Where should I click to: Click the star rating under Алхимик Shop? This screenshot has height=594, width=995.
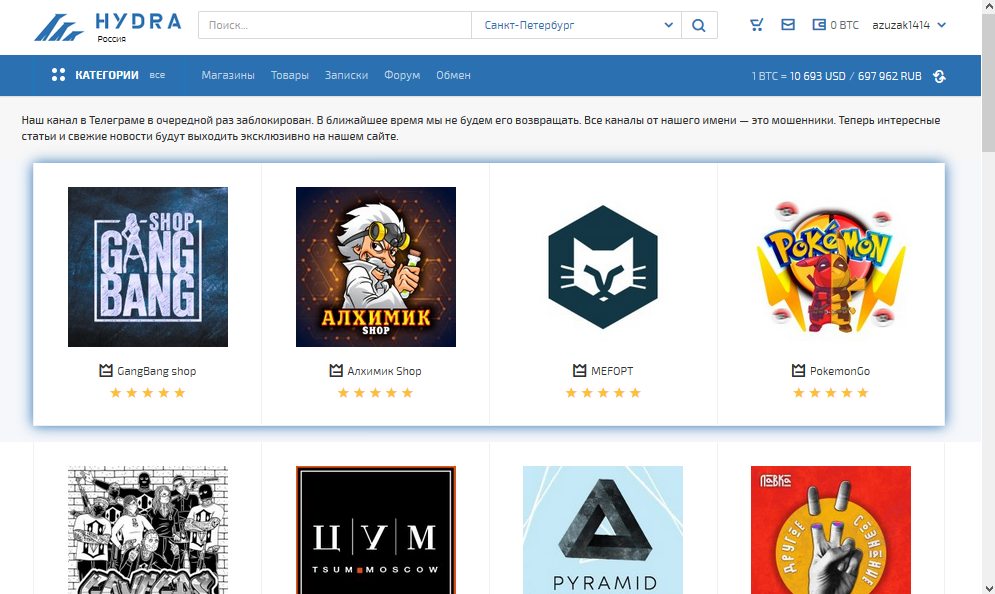coord(376,393)
